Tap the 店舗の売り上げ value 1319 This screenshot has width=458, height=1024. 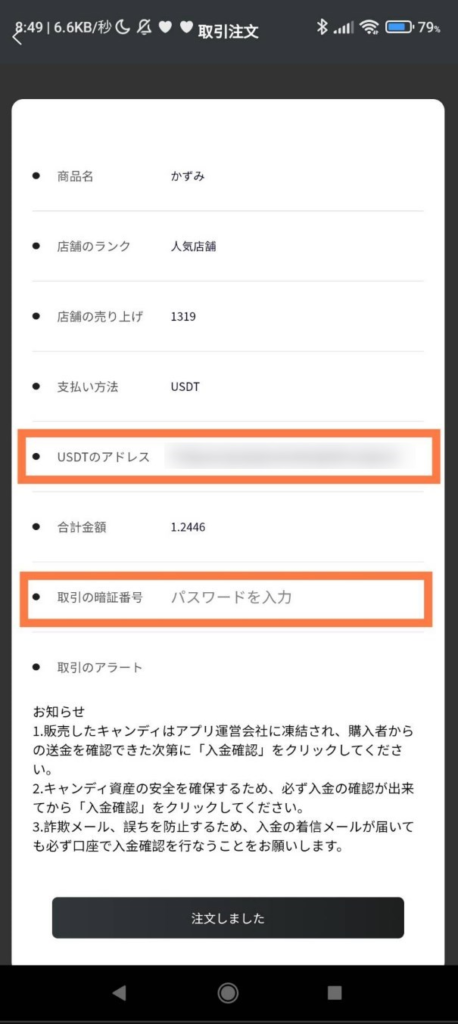click(x=183, y=317)
